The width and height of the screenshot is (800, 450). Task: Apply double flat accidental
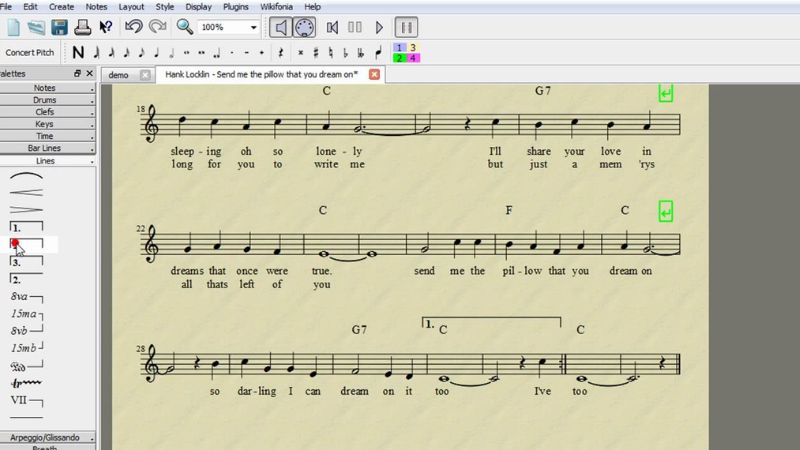click(361, 53)
